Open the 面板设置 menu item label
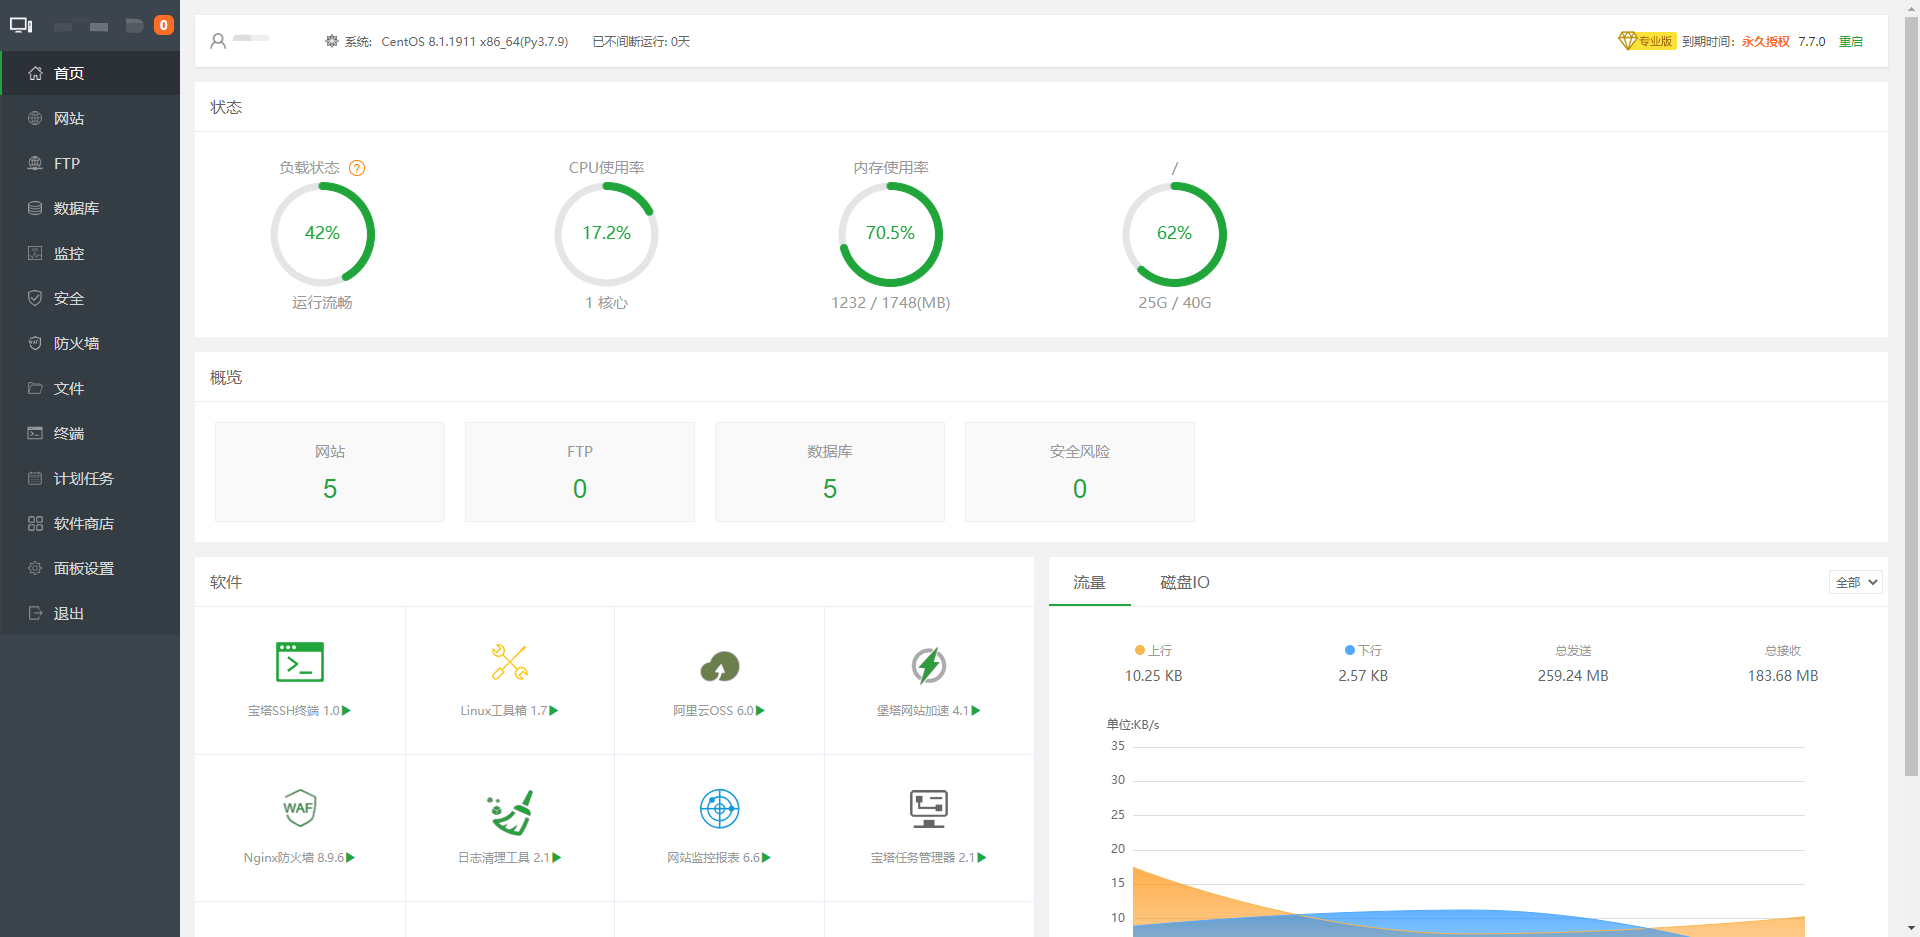Viewport: 1920px width, 937px height. click(x=84, y=568)
